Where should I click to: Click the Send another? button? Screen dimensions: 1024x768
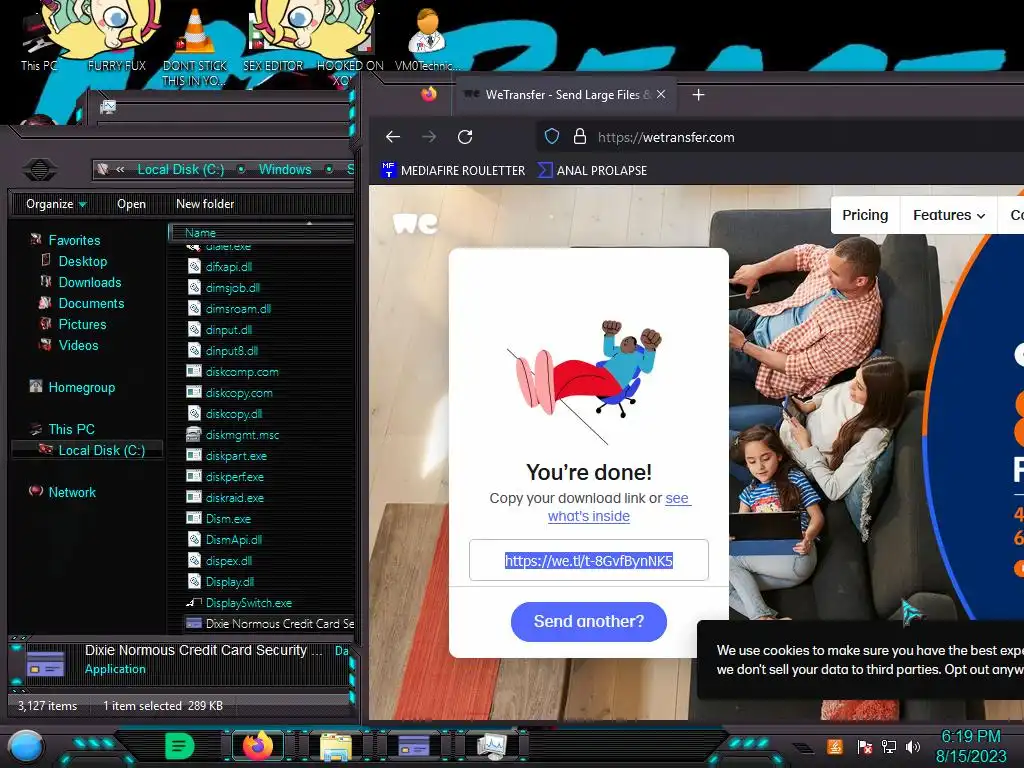588,621
